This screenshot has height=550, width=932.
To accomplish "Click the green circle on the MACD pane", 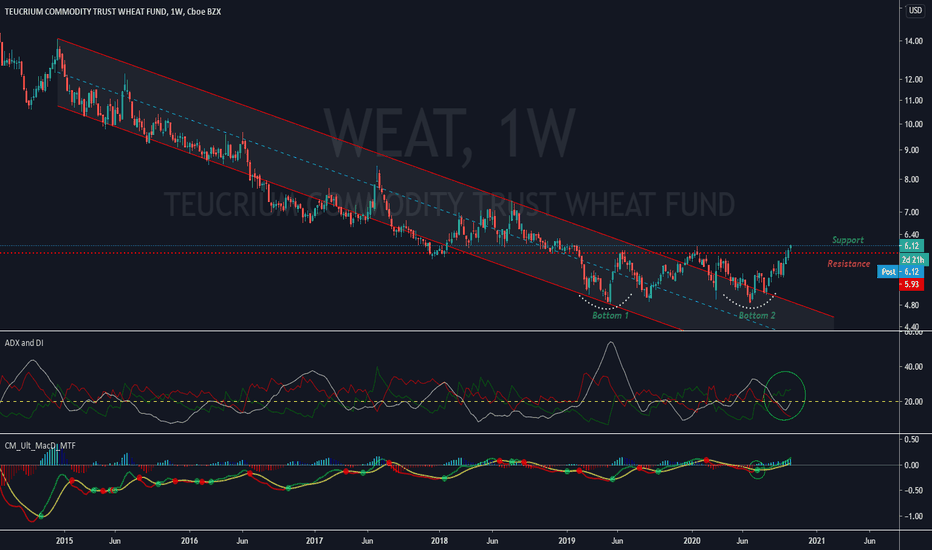I will click(x=757, y=470).
